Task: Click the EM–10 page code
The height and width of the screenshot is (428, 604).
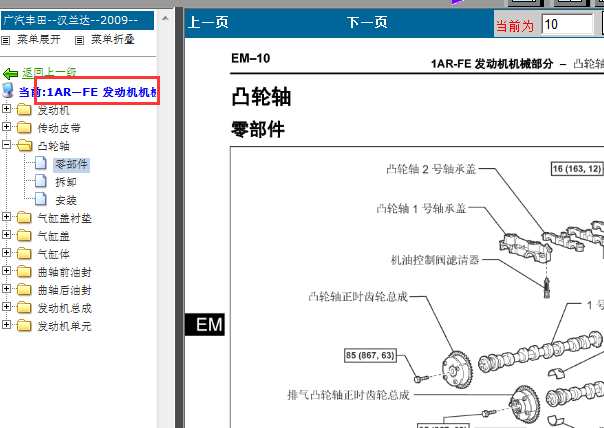Action: (251, 58)
